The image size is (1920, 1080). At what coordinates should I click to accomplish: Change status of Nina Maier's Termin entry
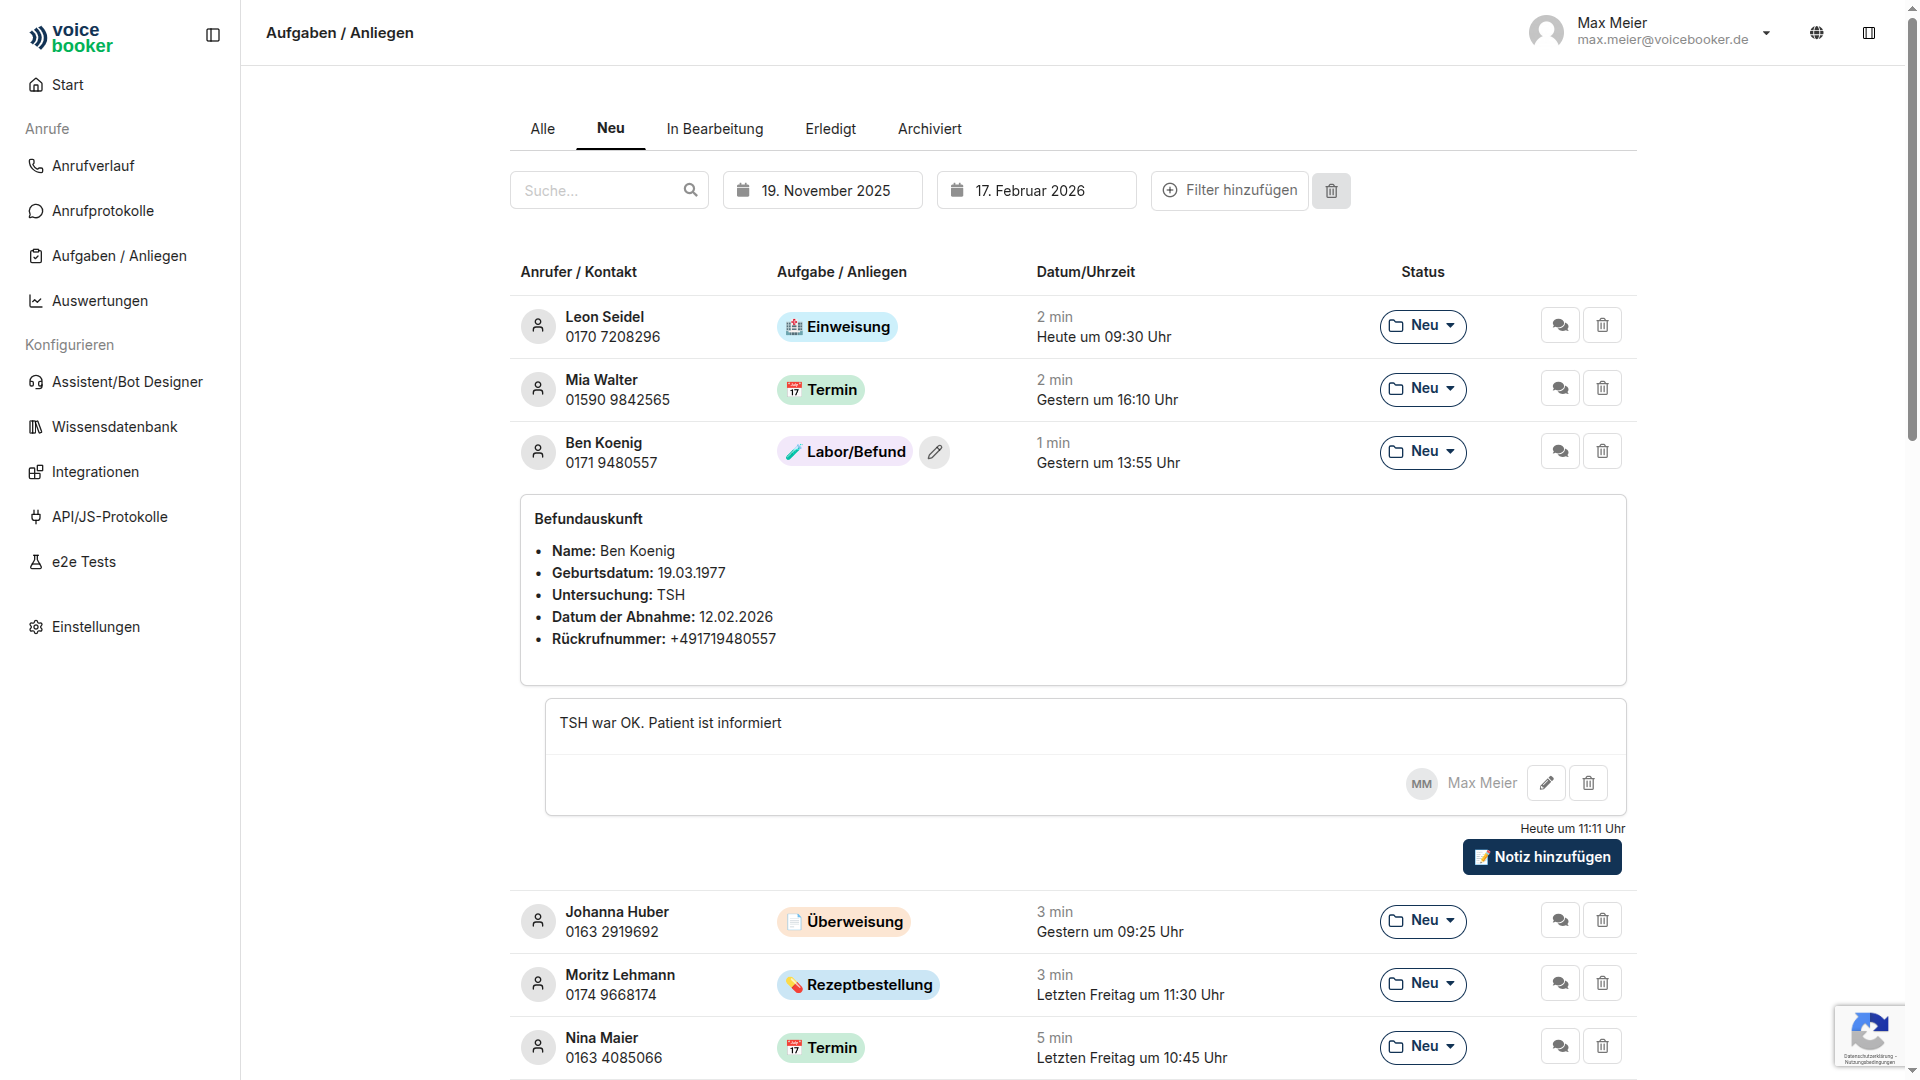point(1423,1047)
